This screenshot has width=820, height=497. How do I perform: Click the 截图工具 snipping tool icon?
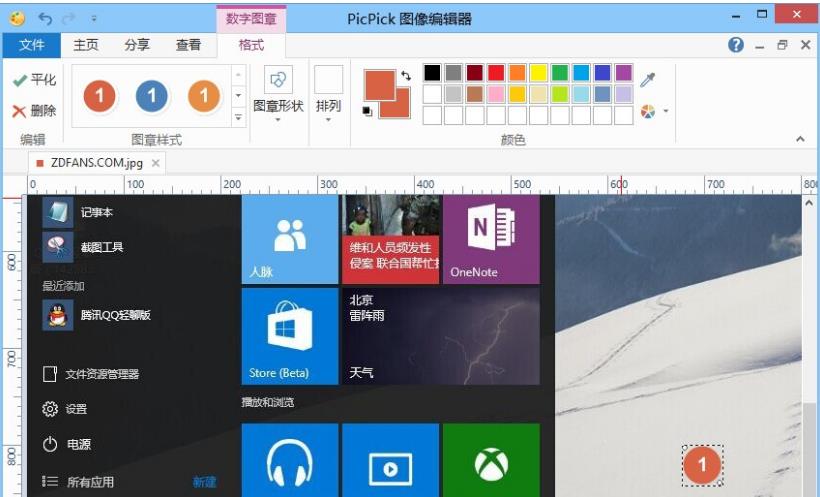point(58,247)
